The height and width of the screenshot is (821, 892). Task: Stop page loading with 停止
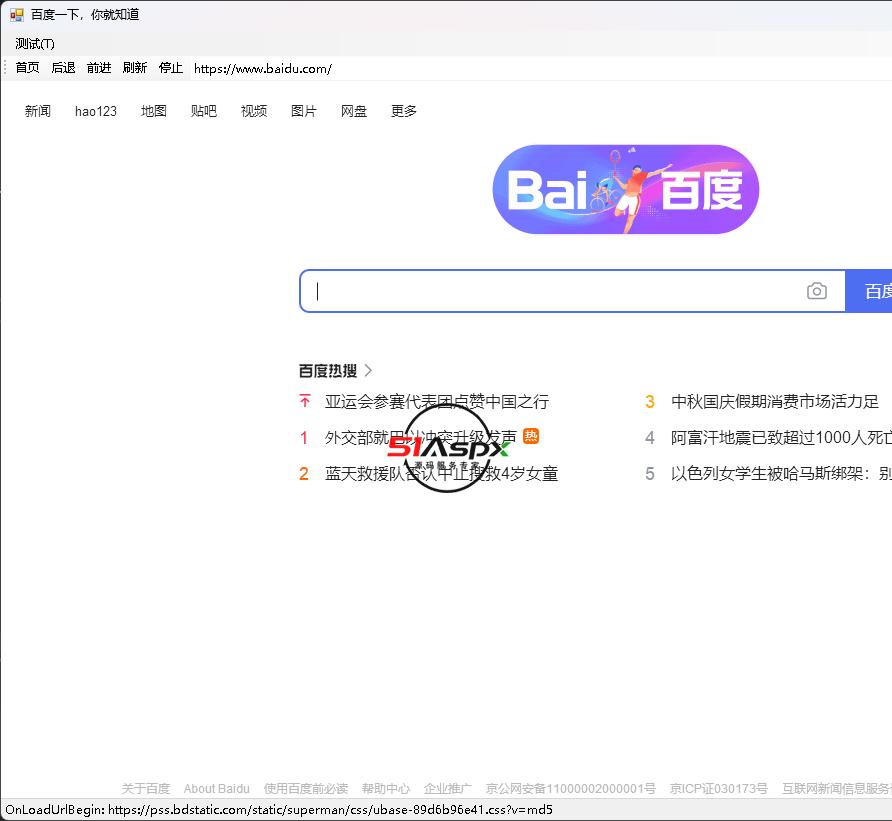click(x=170, y=68)
